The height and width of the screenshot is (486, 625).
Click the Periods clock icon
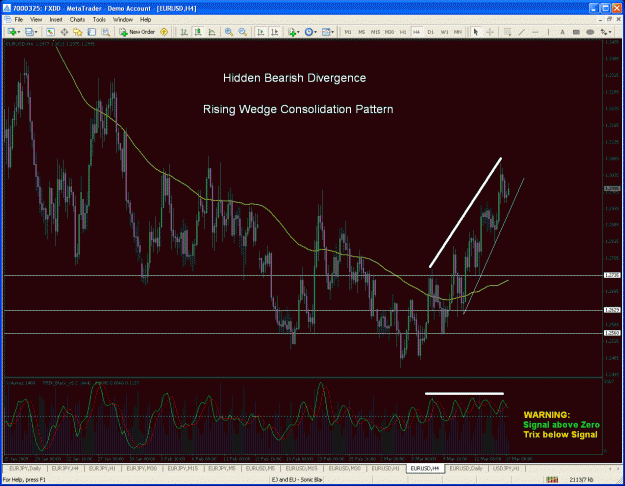[309, 32]
